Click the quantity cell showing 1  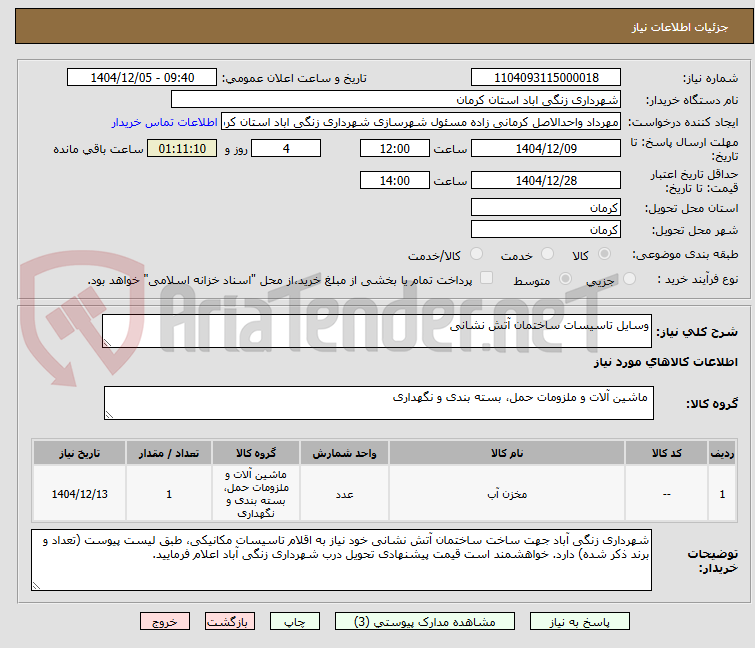(169, 494)
